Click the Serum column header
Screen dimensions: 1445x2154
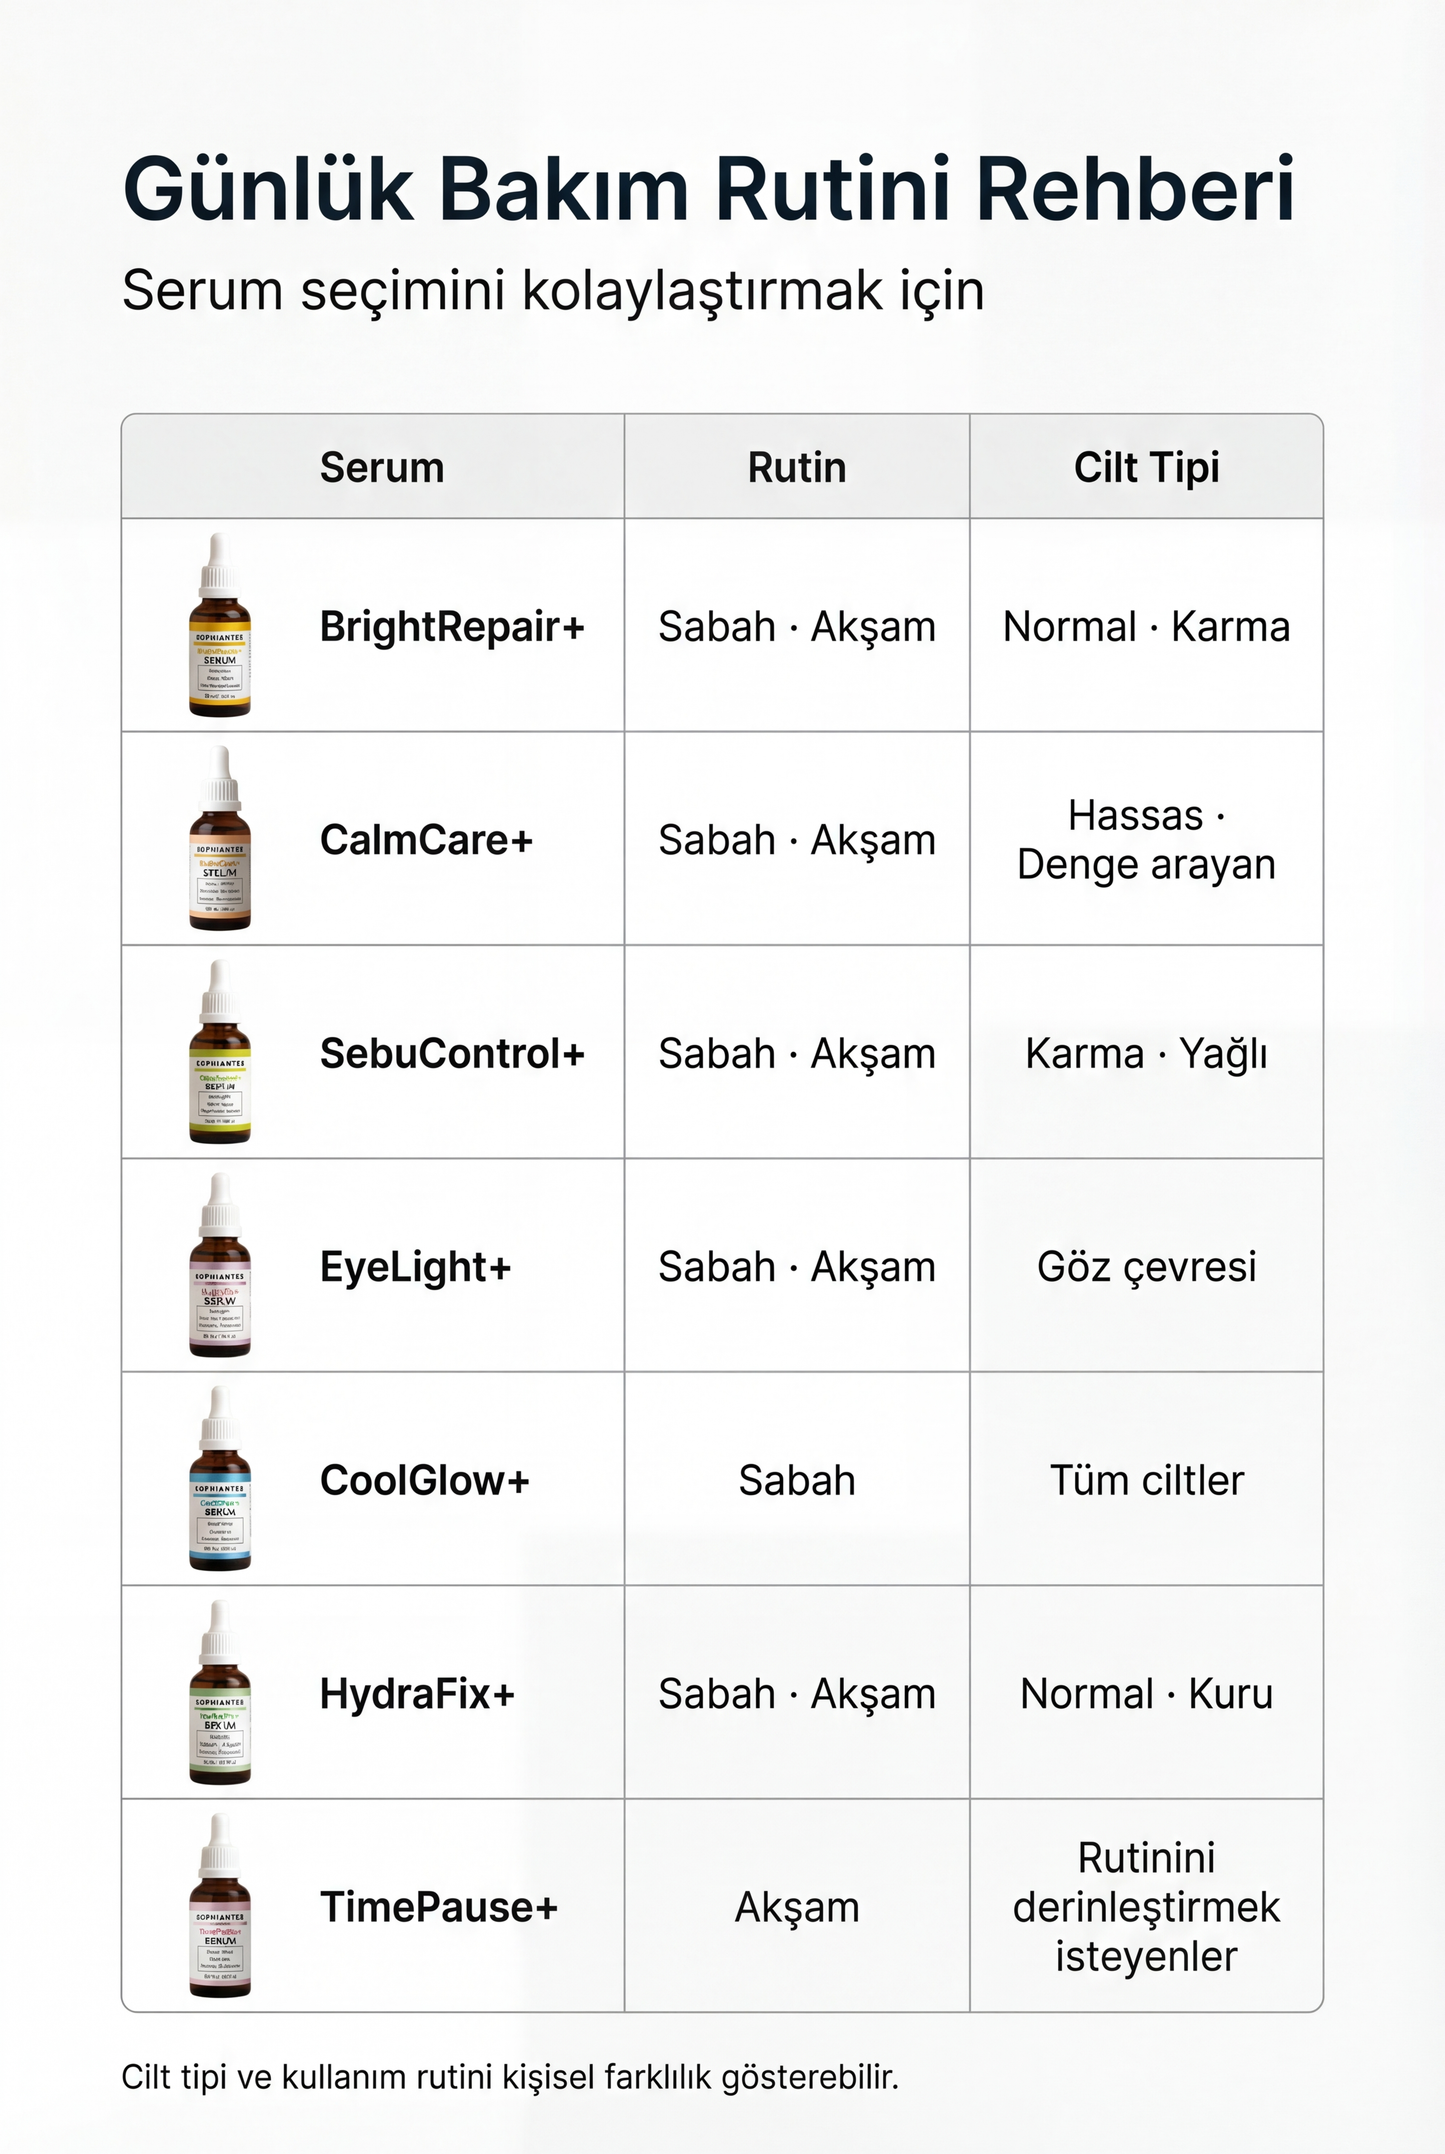pos(382,467)
